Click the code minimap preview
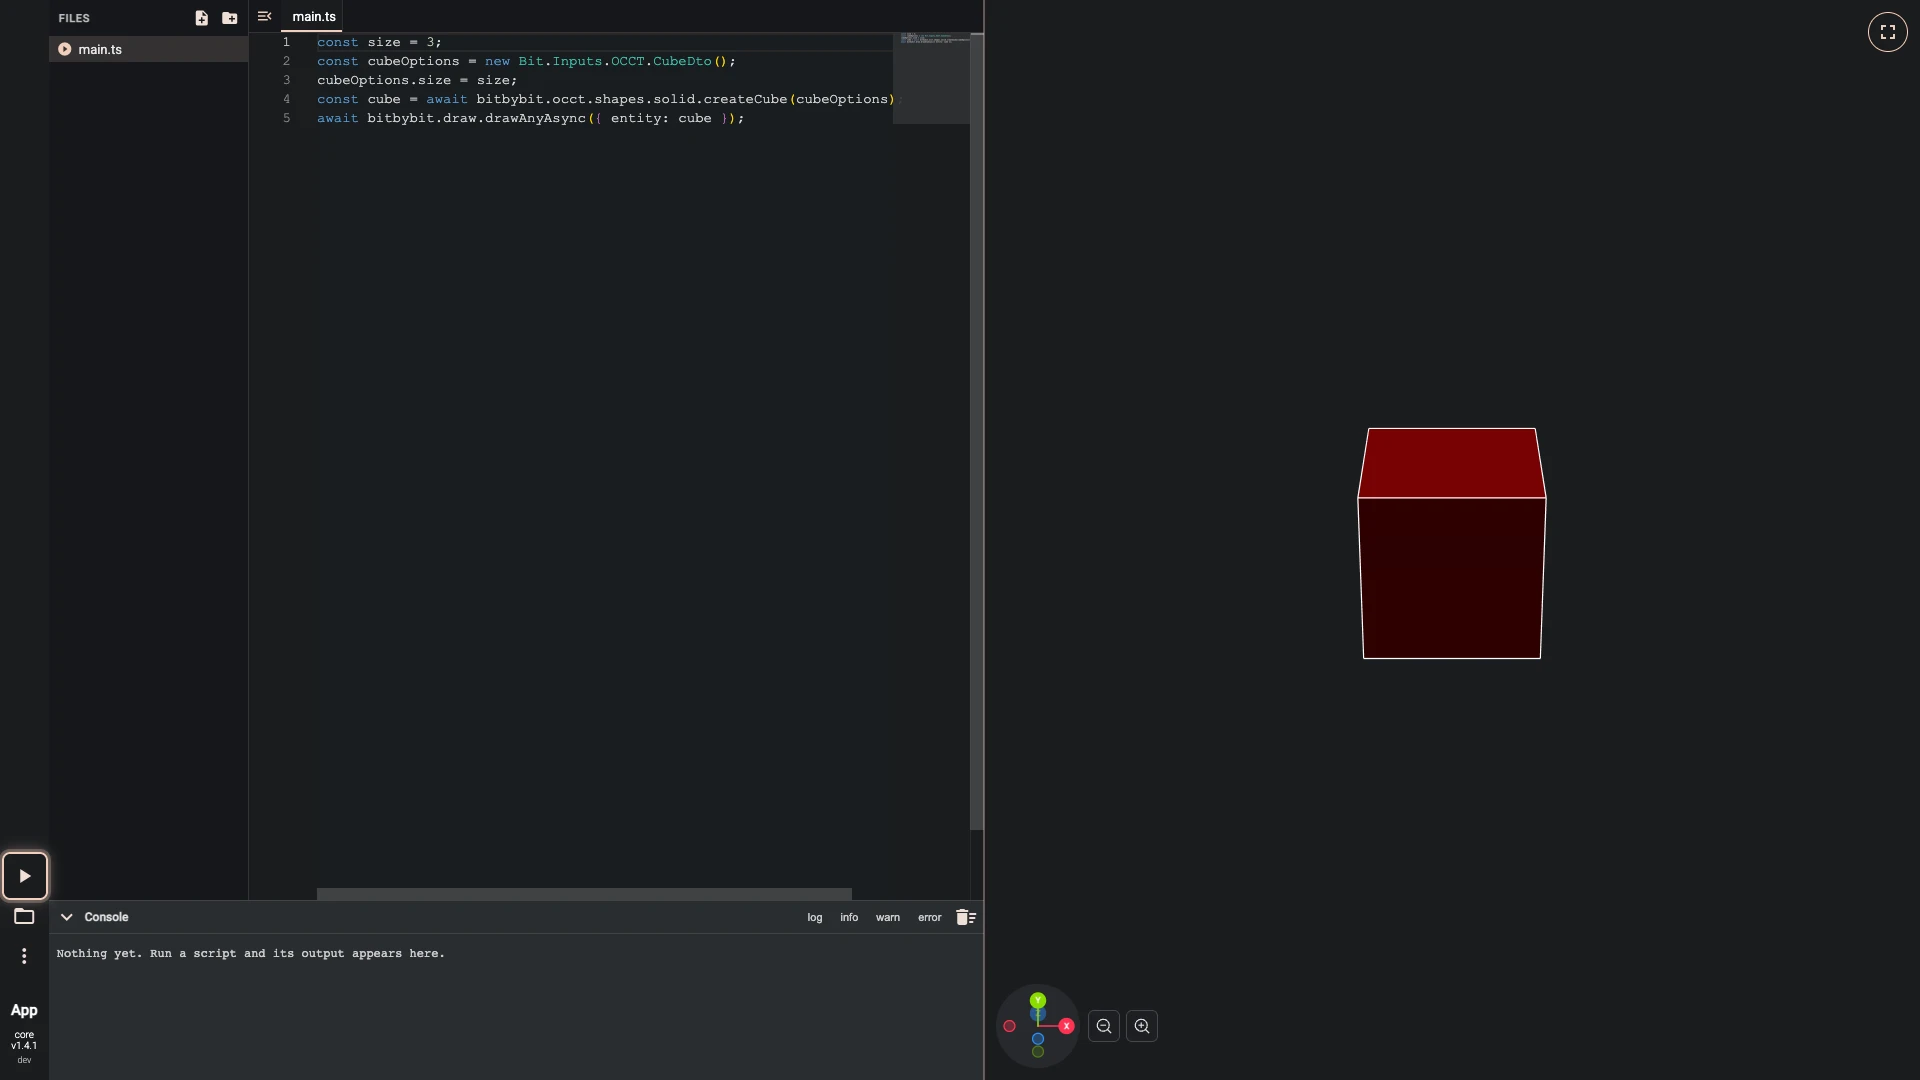 click(931, 78)
